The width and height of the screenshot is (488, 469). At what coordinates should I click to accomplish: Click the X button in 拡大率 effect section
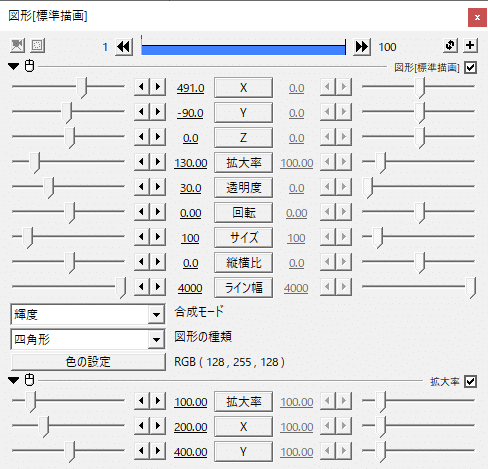[x=243, y=427]
